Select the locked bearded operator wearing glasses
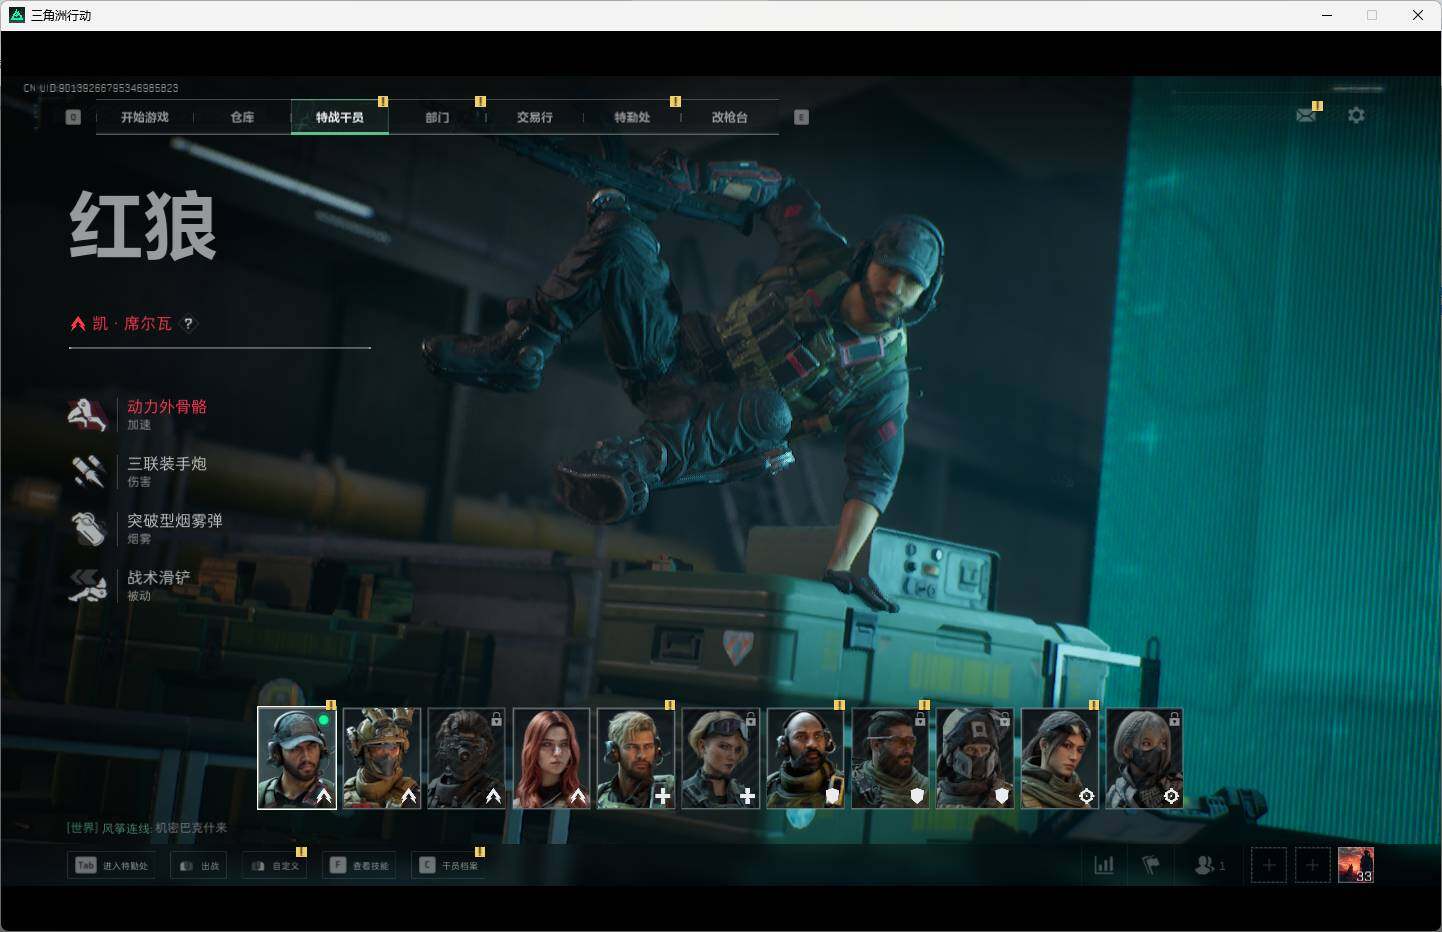Screen dimensions: 1442x932 pos(891,758)
